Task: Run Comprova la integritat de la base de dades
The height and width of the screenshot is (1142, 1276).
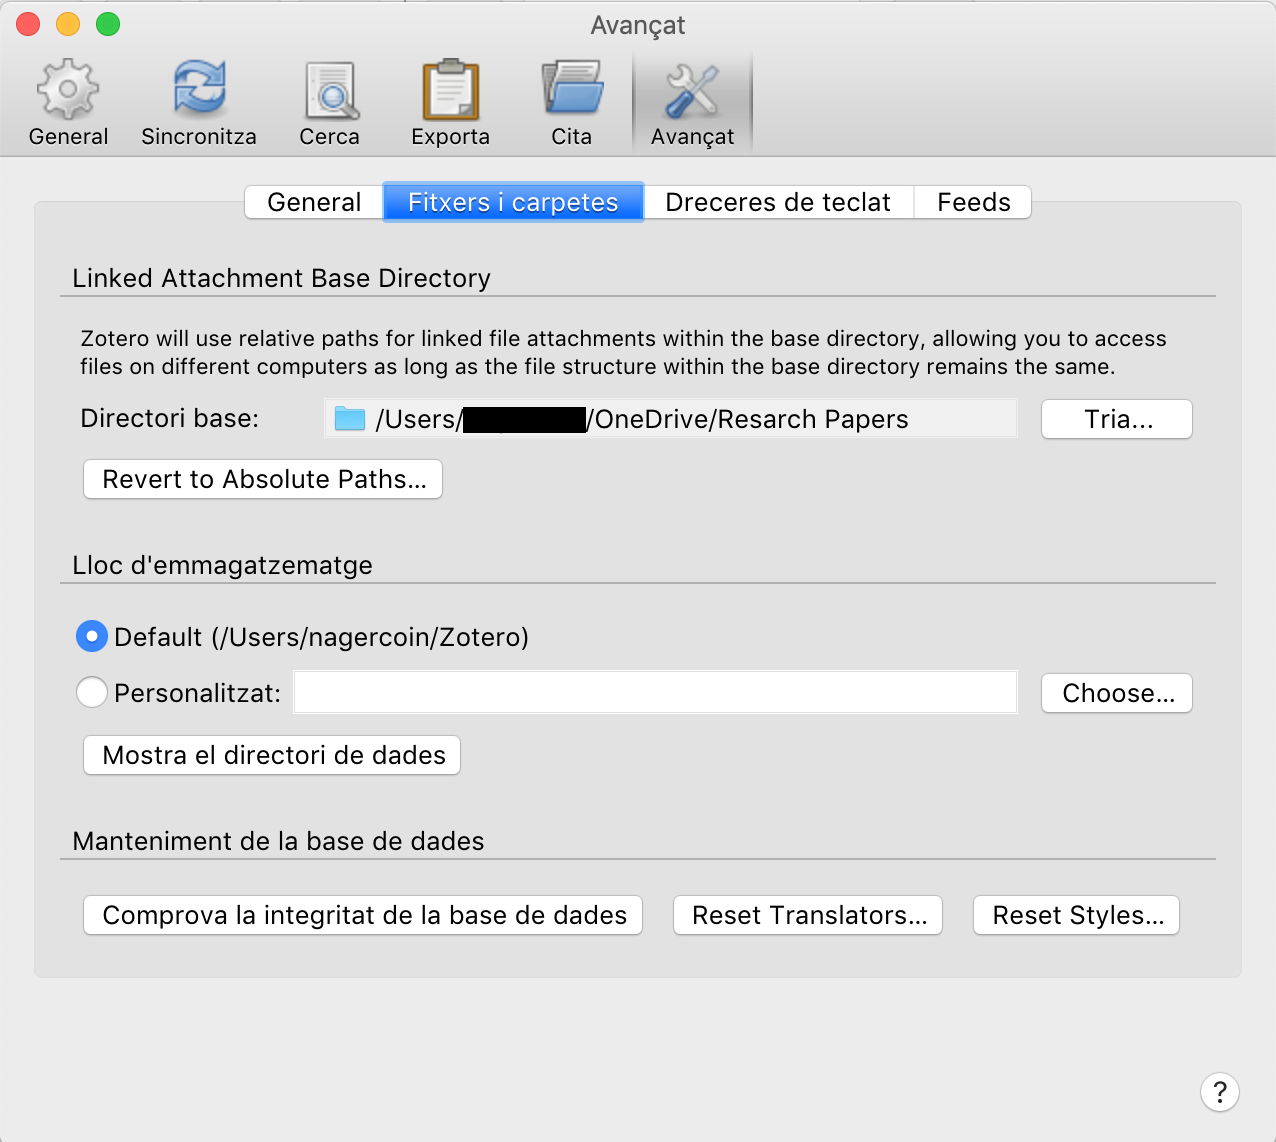Action: [362, 914]
